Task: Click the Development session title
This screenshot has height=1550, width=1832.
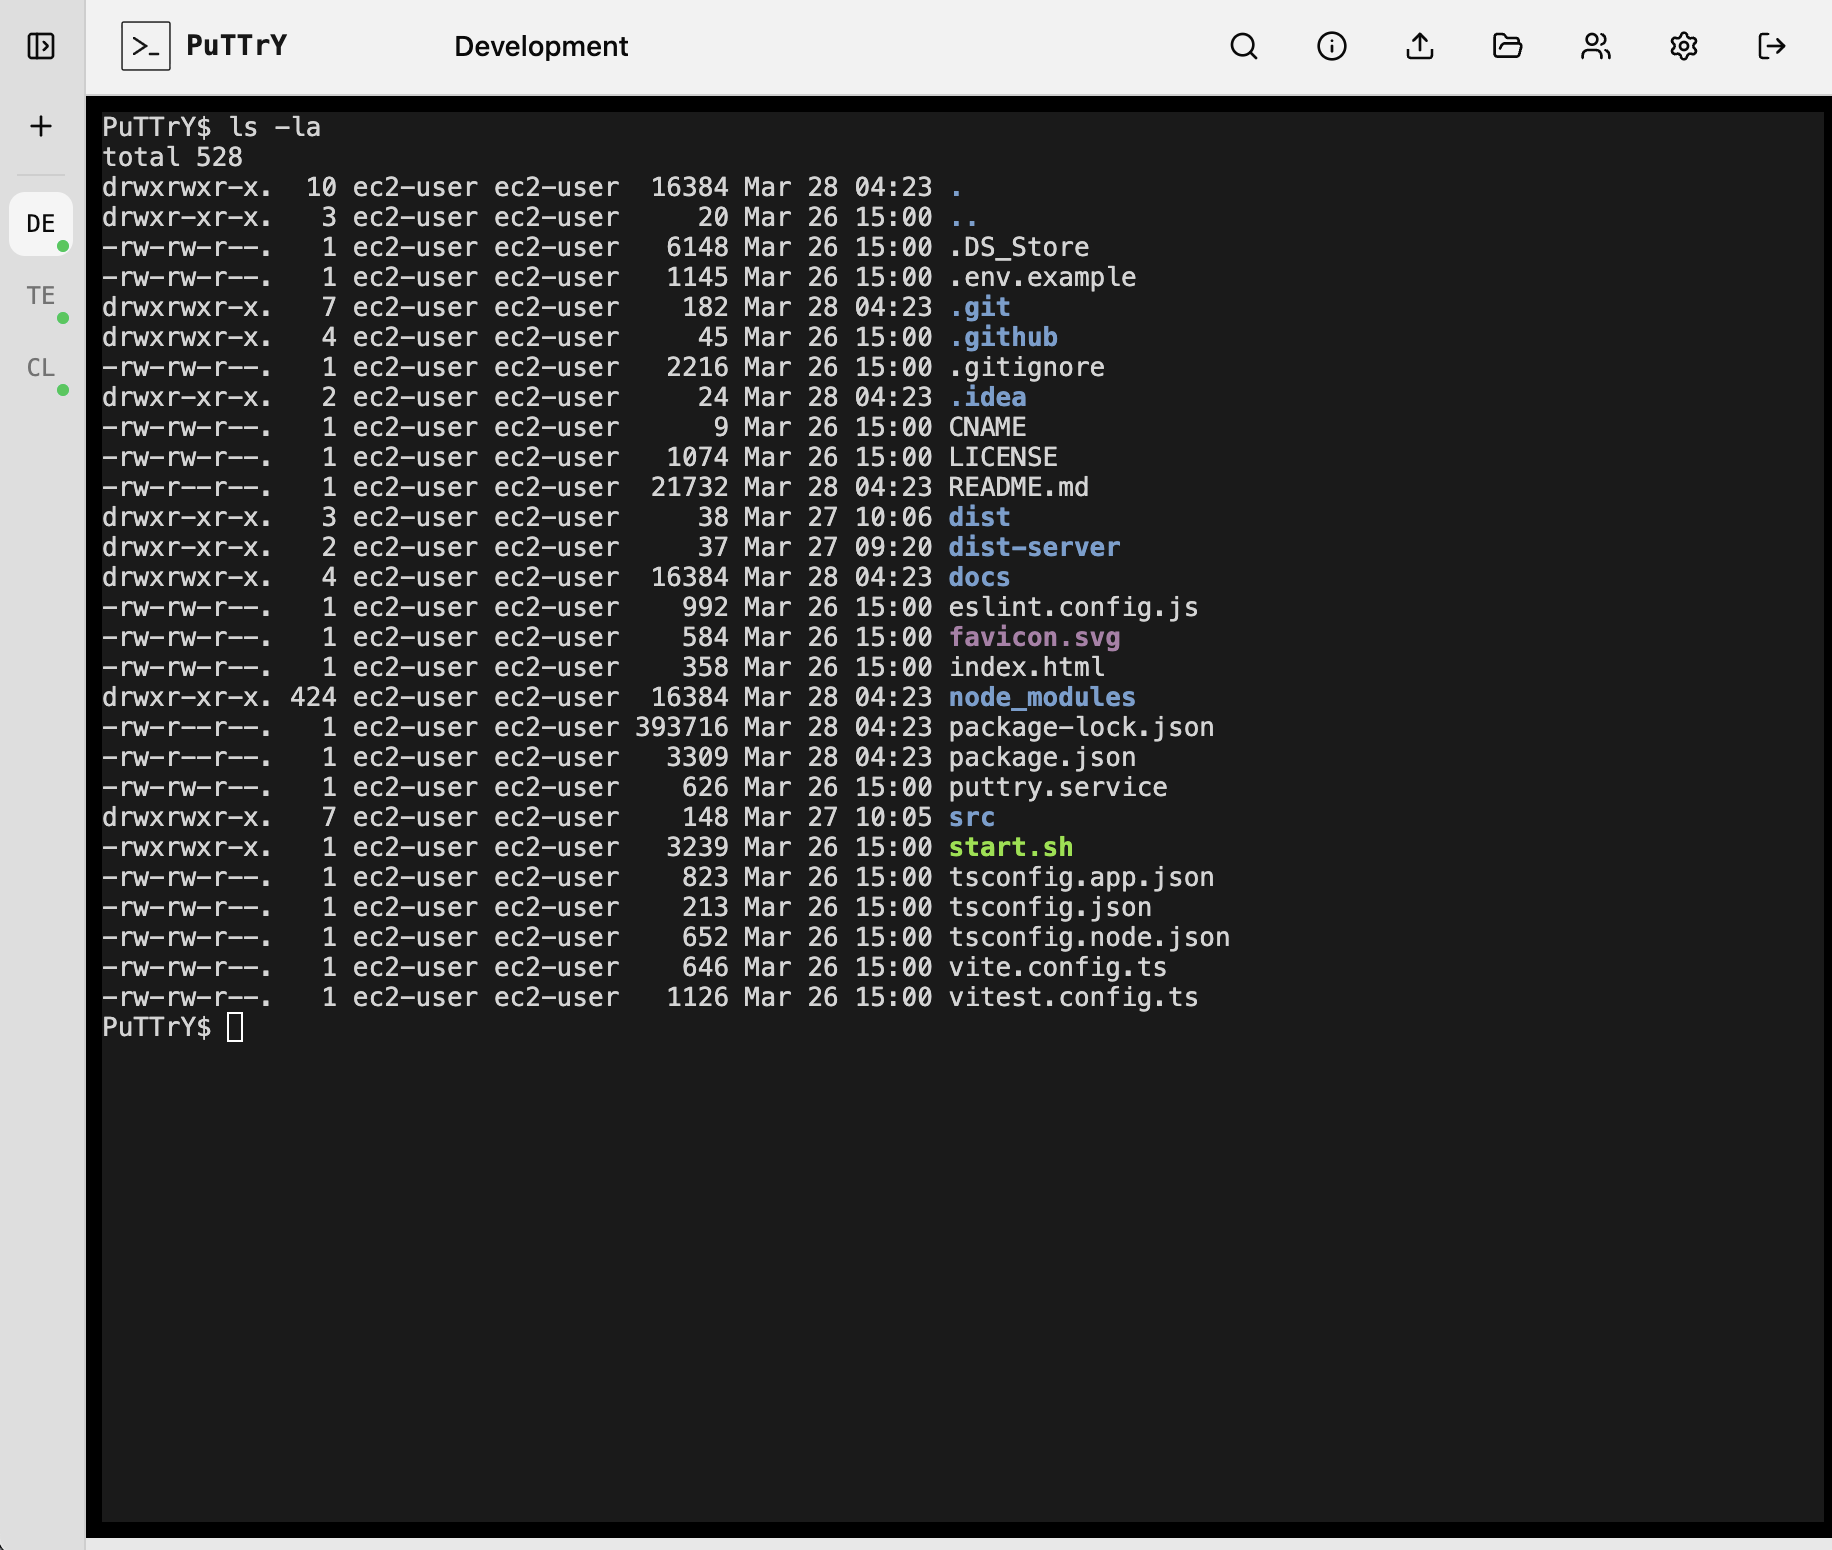Action: (x=541, y=46)
